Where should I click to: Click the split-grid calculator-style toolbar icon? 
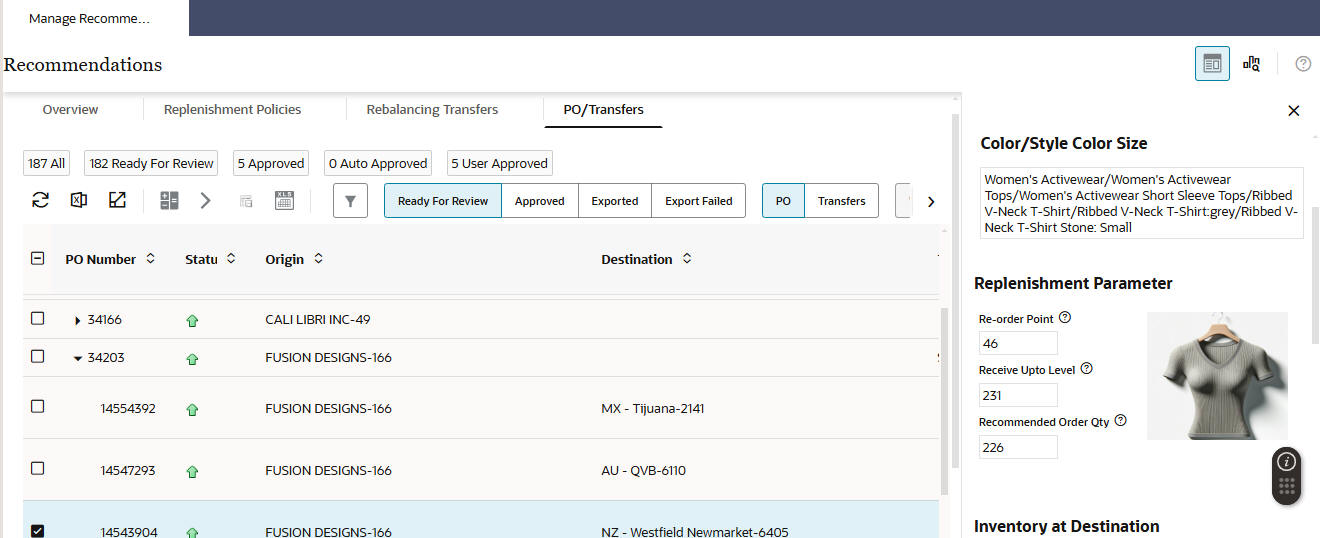[x=169, y=200]
